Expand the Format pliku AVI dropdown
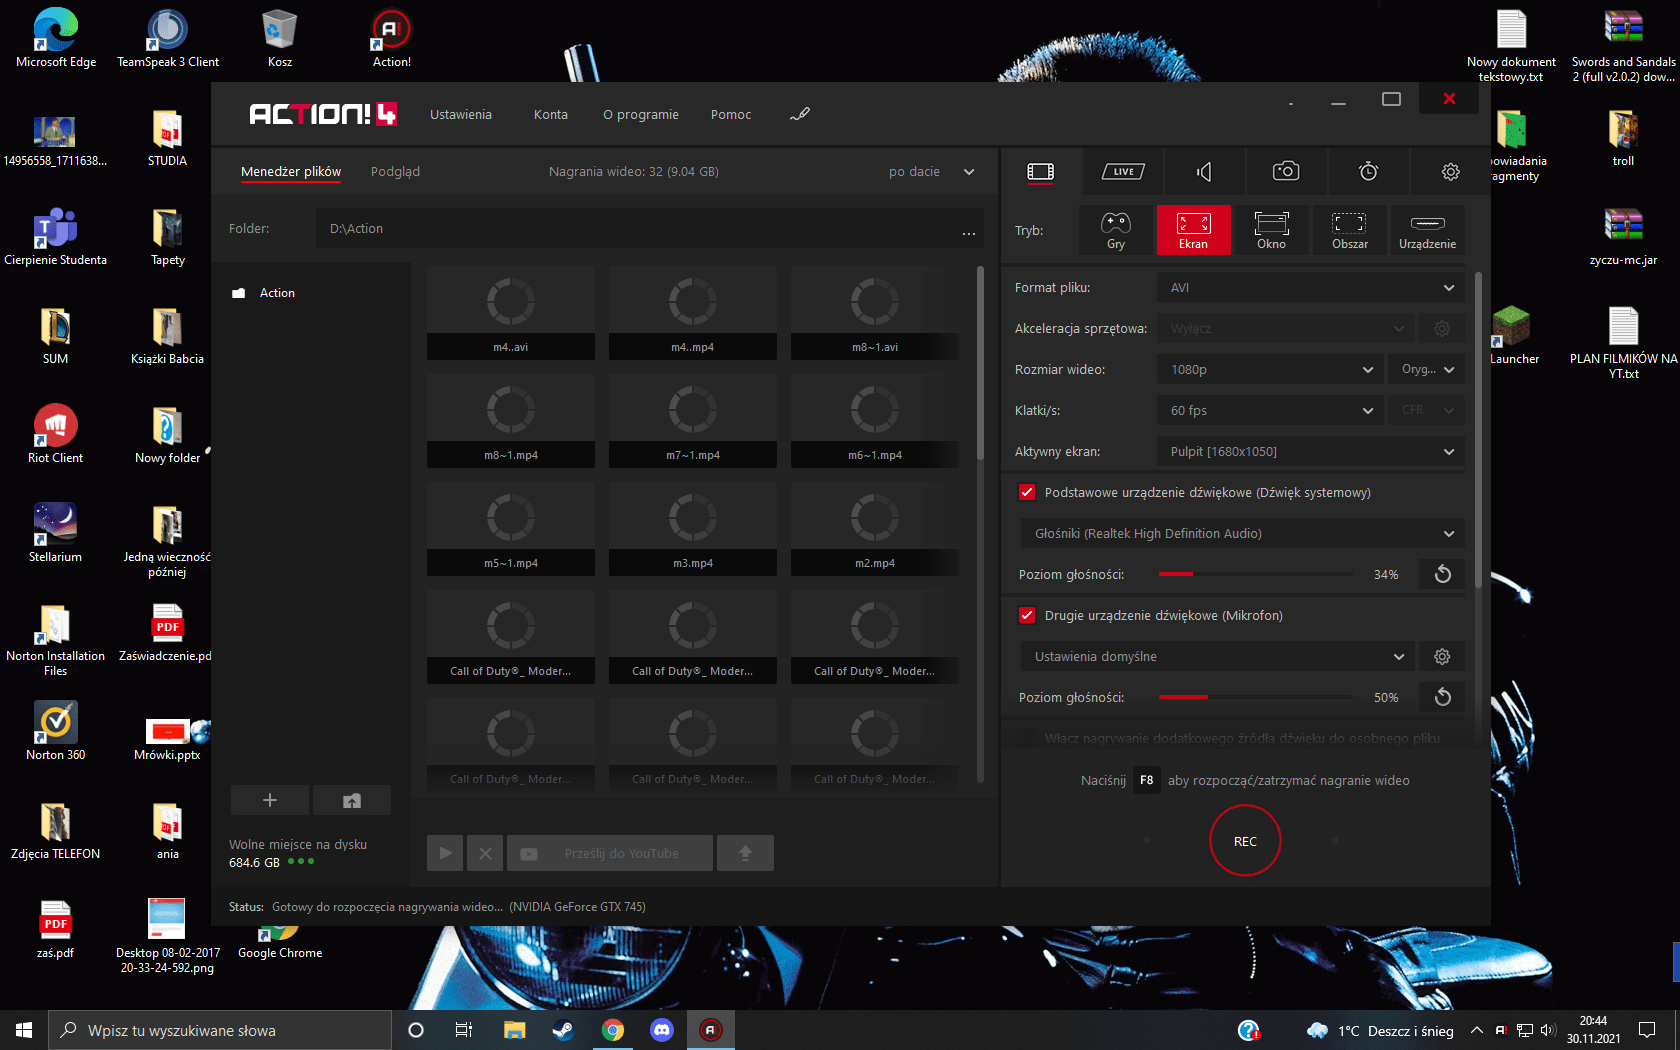The height and width of the screenshot is (1050, 1680). pos(1310,287)
